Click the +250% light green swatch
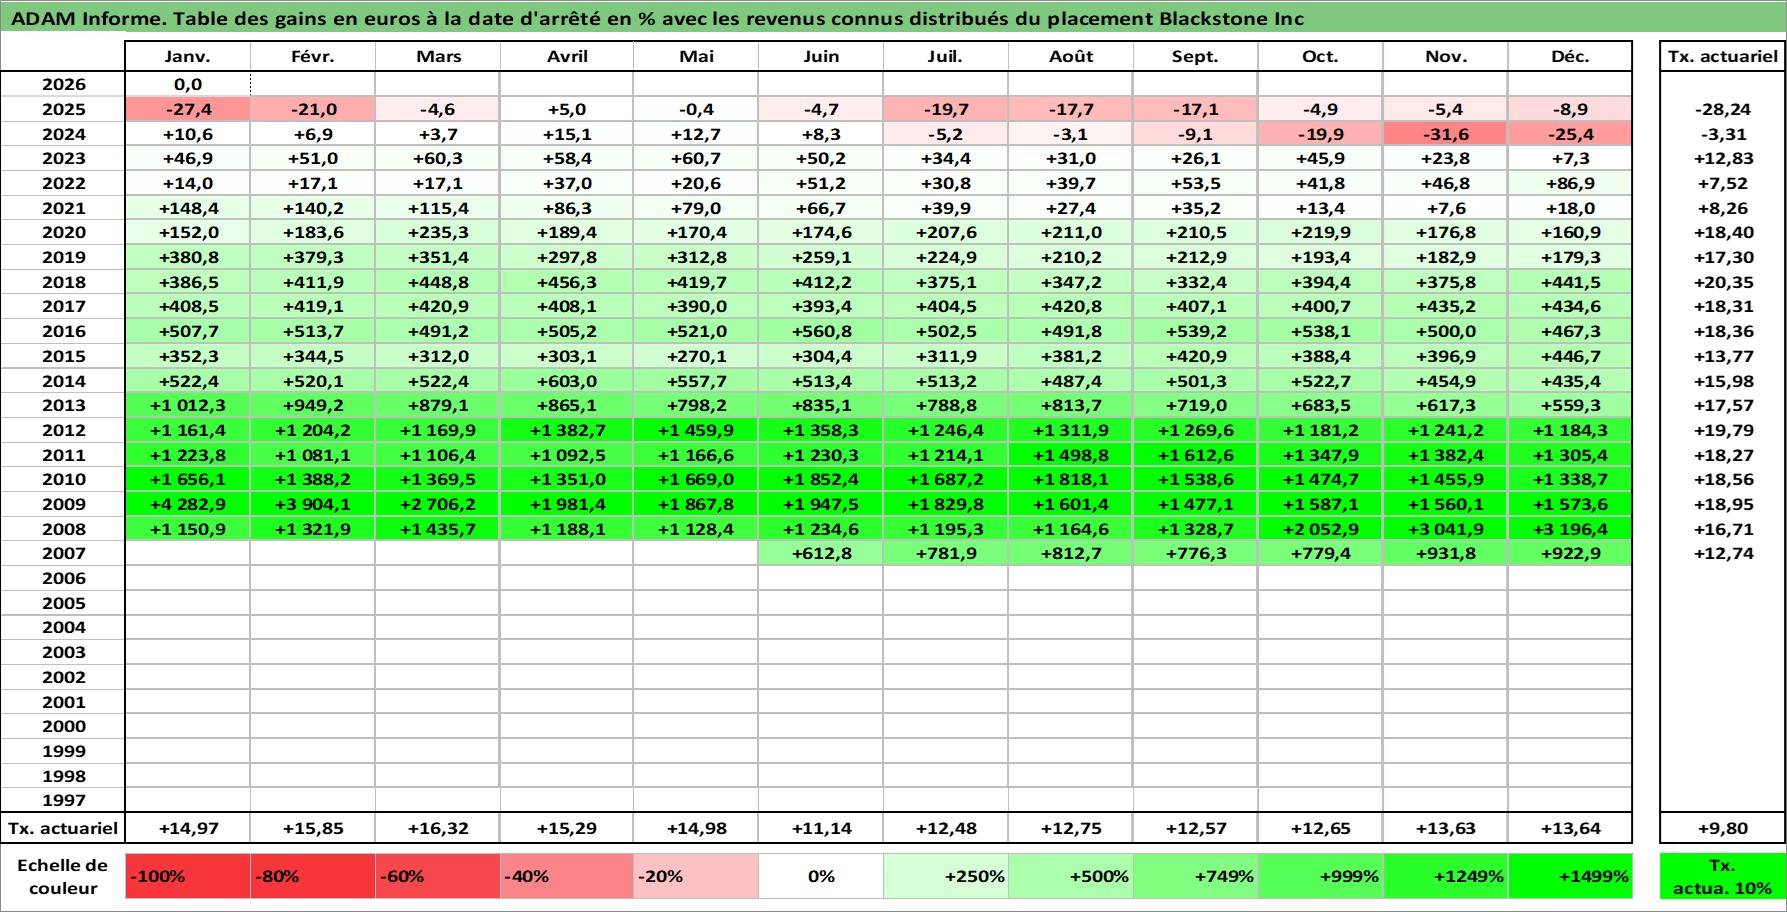 pos(946,877)
